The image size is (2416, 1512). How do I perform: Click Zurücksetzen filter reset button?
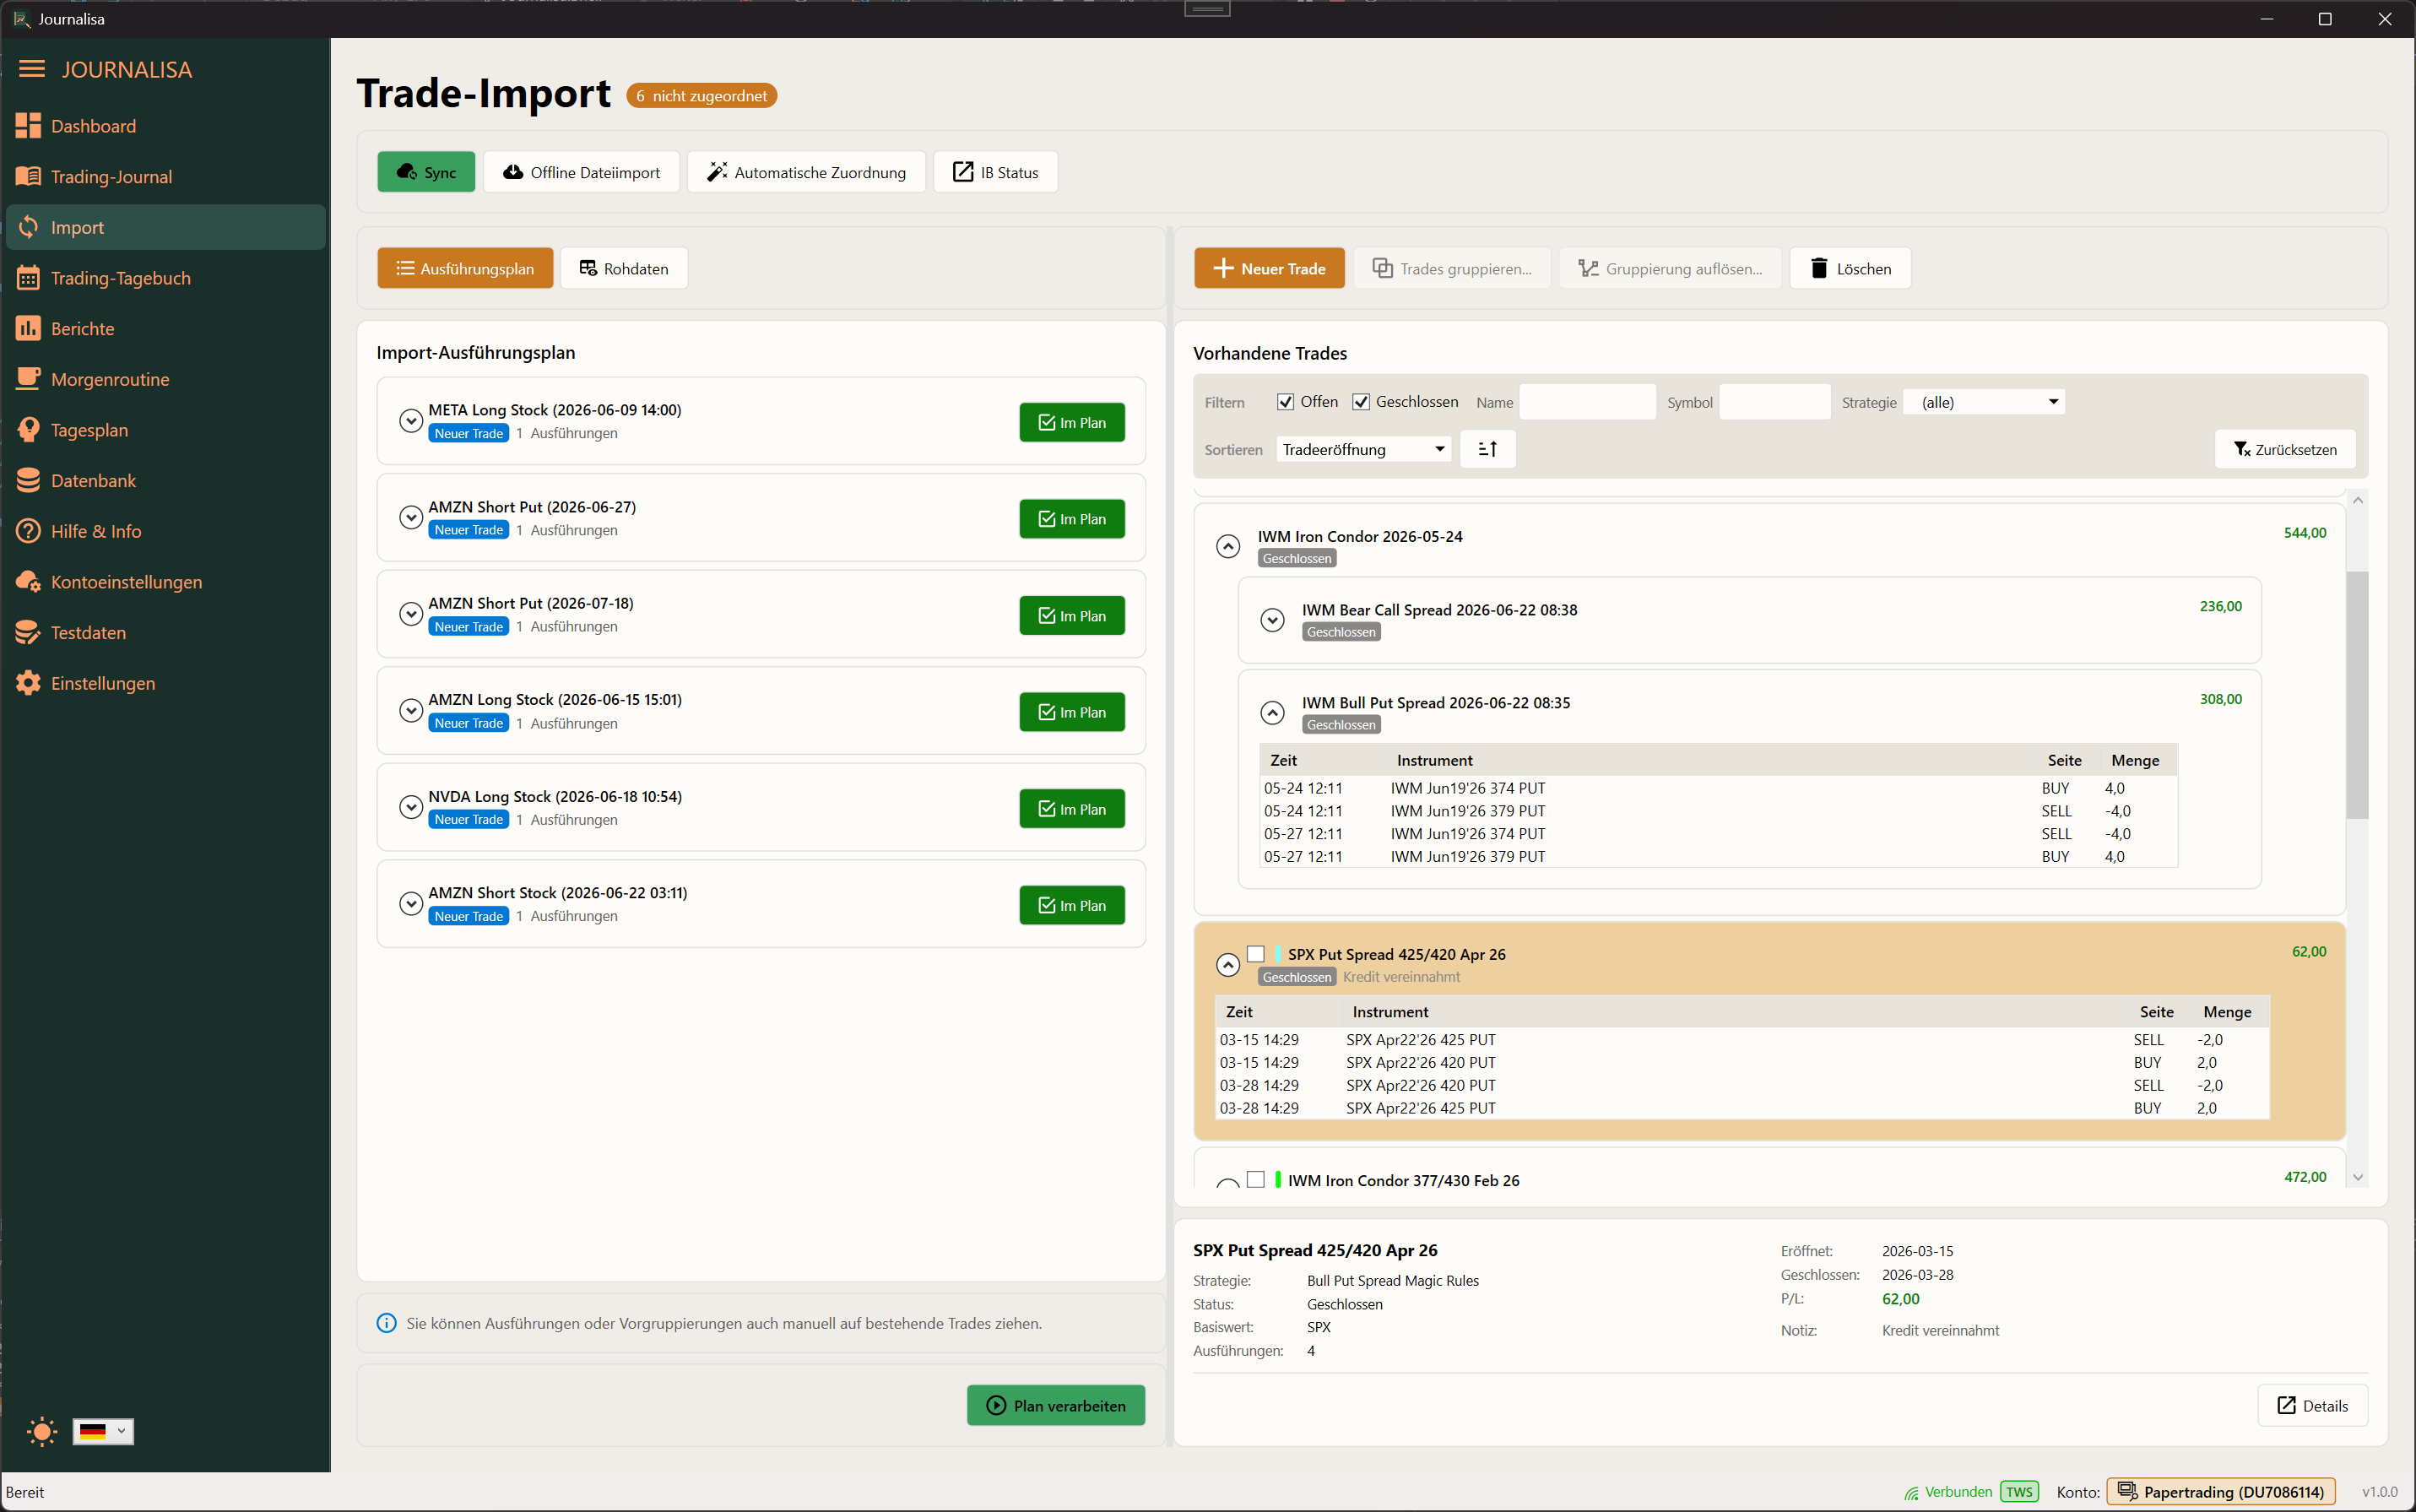[x=2285, y=449]
